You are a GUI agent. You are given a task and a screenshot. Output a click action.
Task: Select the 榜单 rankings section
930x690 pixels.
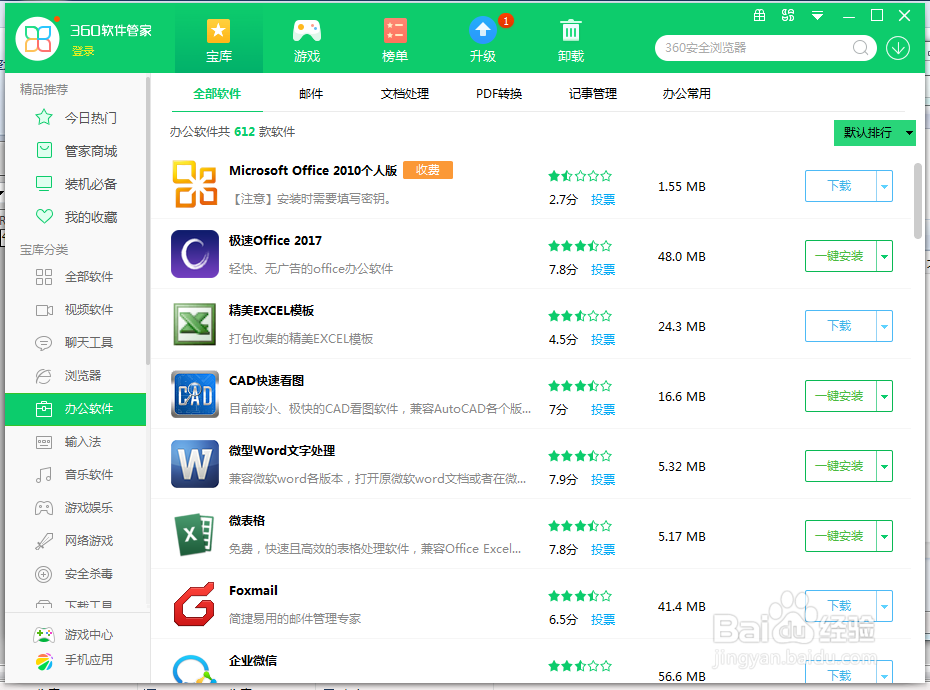point(394,40)
